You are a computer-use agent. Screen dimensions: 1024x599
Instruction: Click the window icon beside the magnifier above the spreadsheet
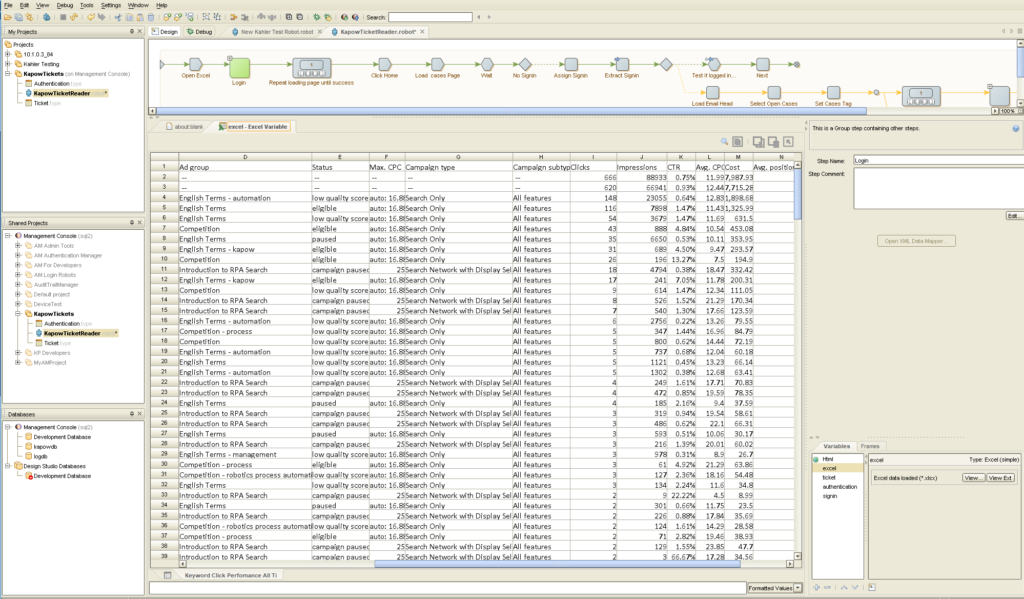(x=737, y=141)
